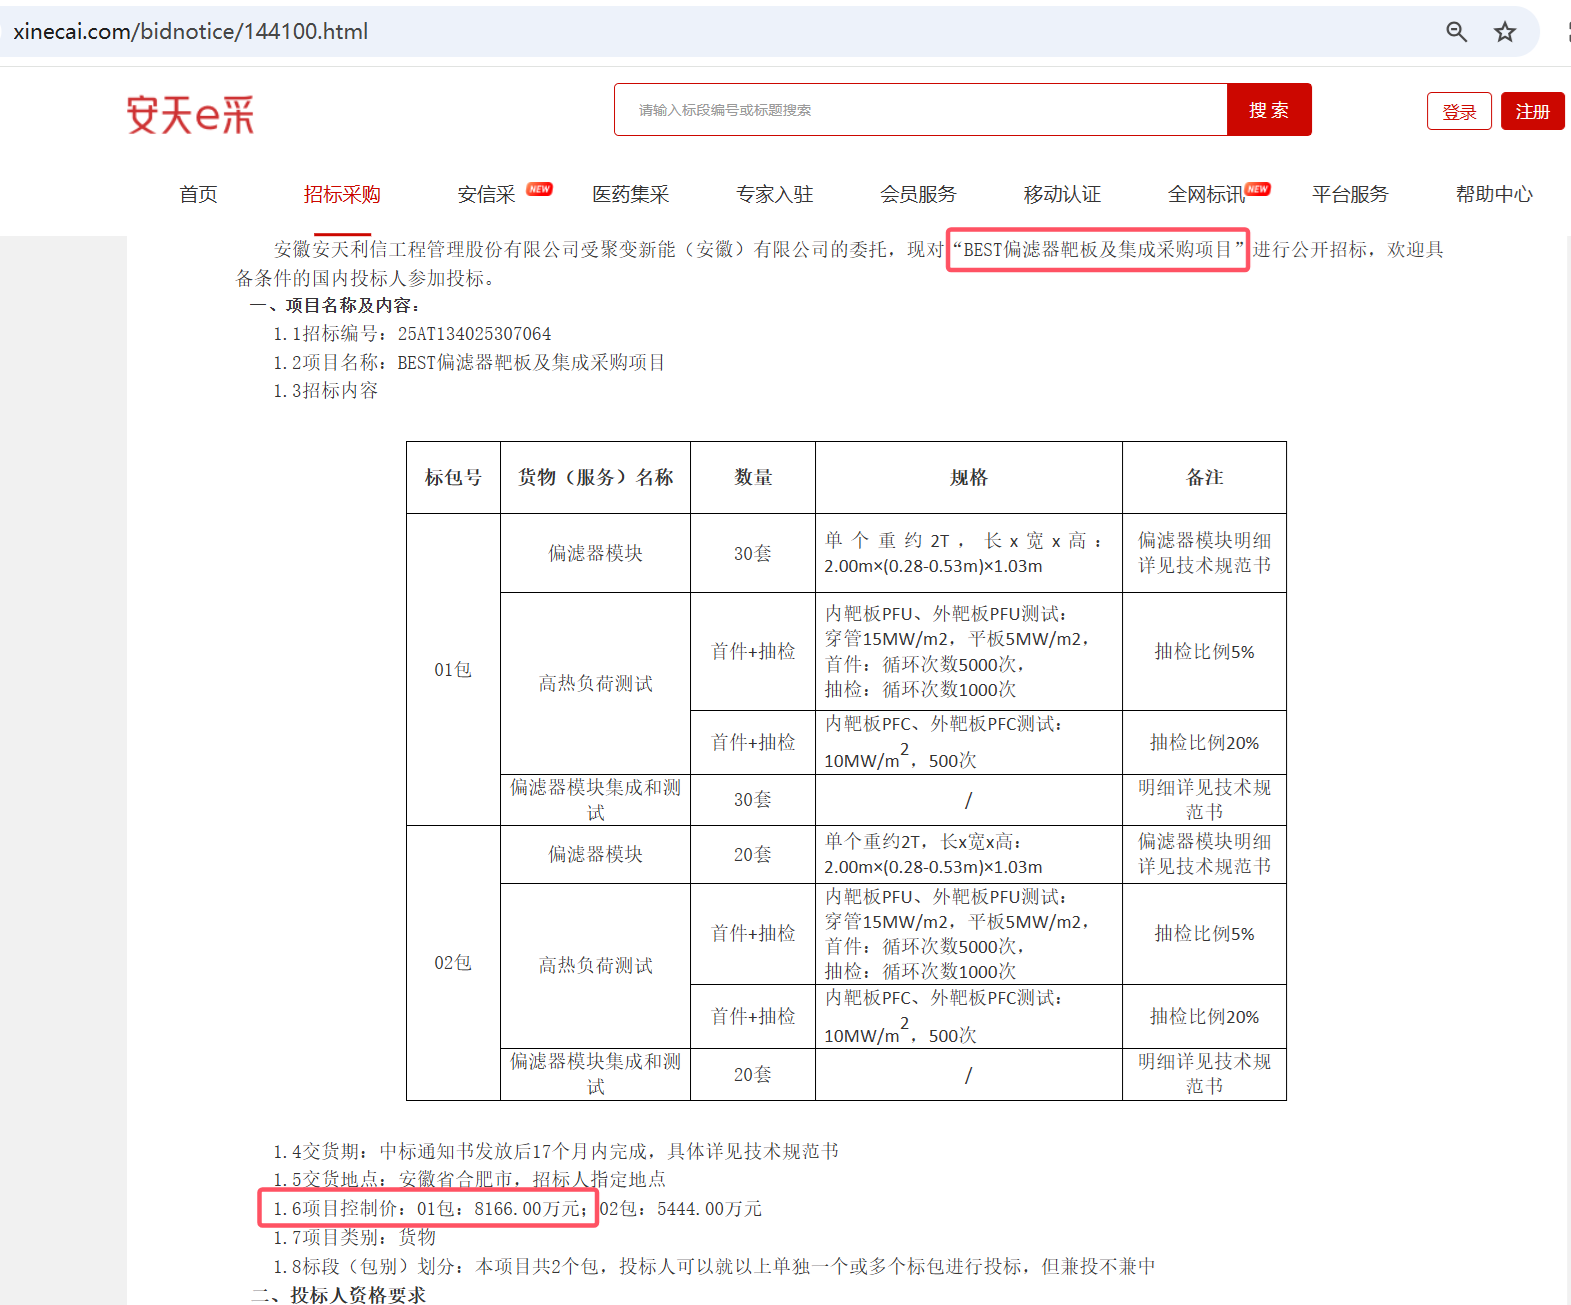Click 高热负荷测试 cell in 02包

595,965
